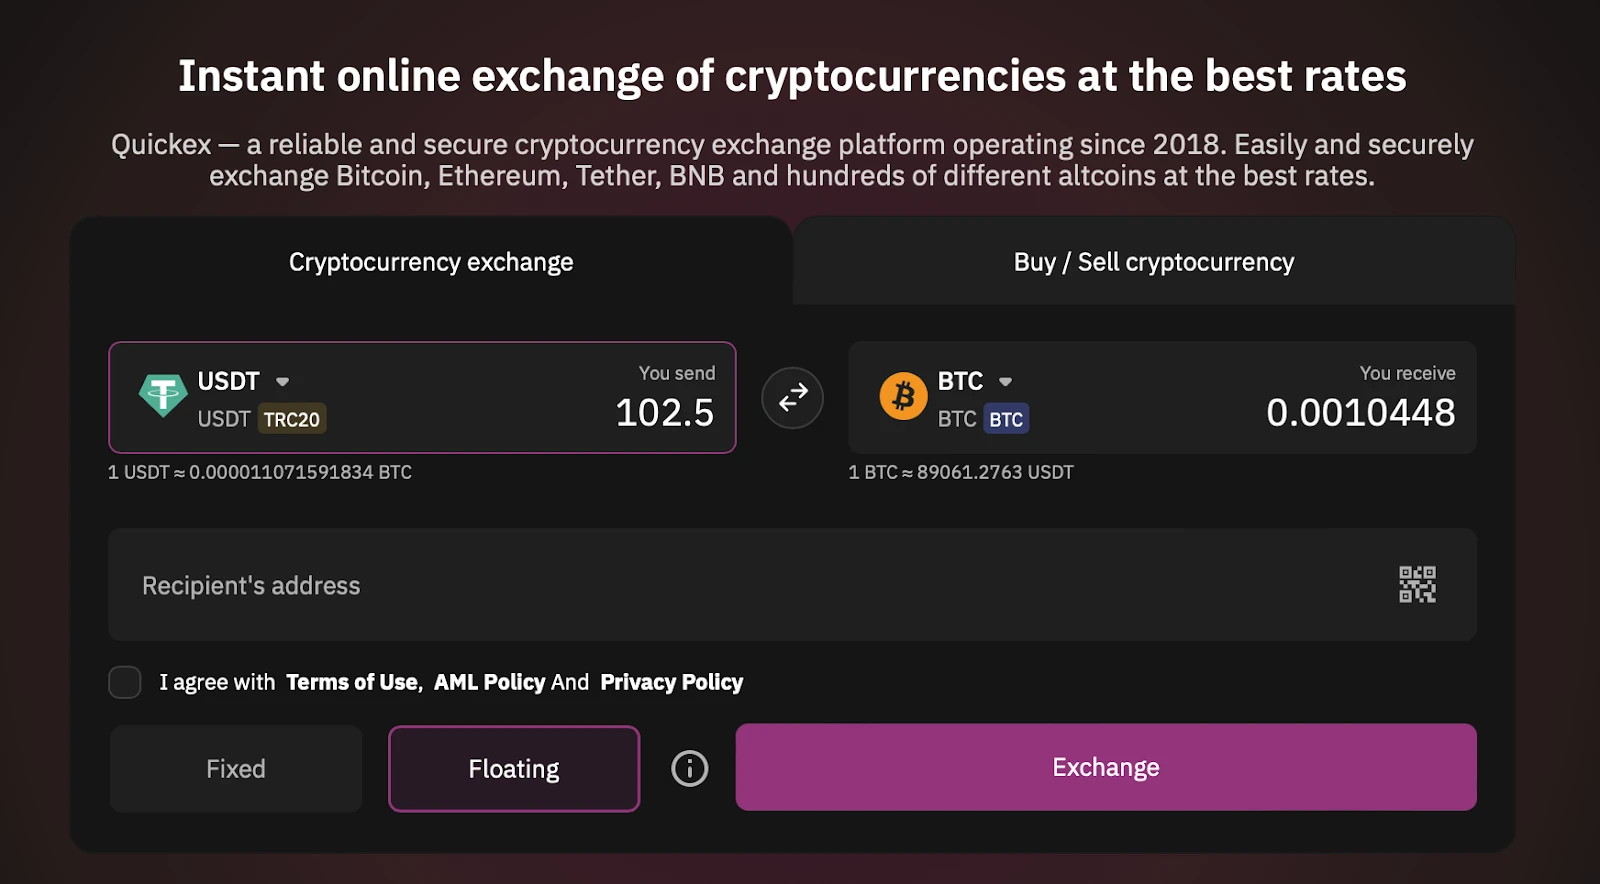Click the swap currencies arrow icon
1600x884 pixels.
[791, 397]
